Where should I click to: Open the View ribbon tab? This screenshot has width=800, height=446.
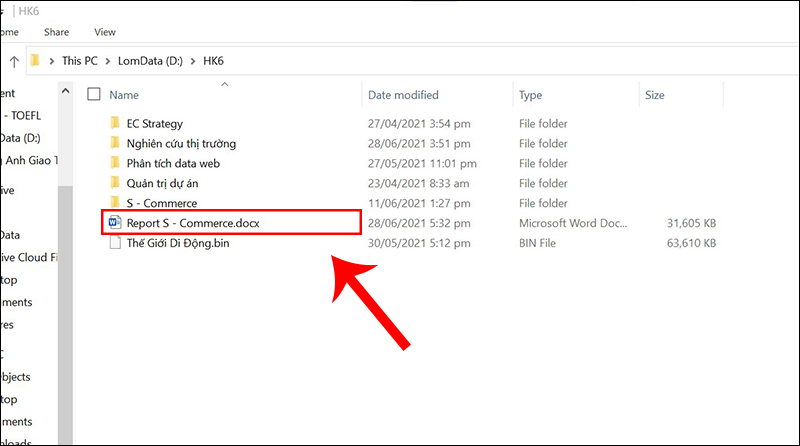[105, 32]
